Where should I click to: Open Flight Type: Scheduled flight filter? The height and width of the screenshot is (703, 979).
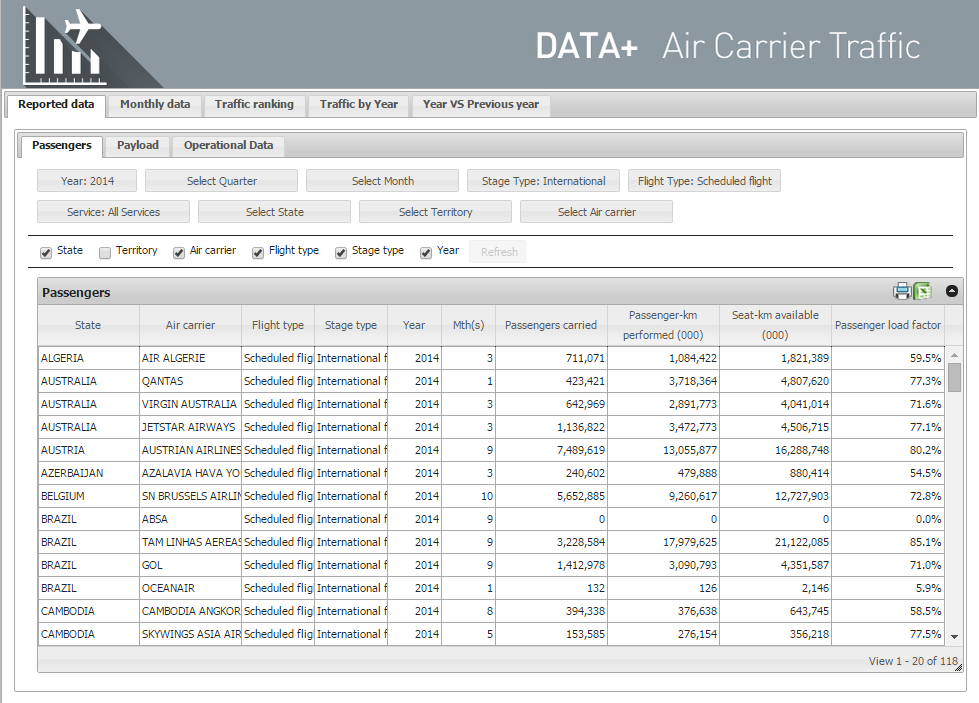coord(704,181)
